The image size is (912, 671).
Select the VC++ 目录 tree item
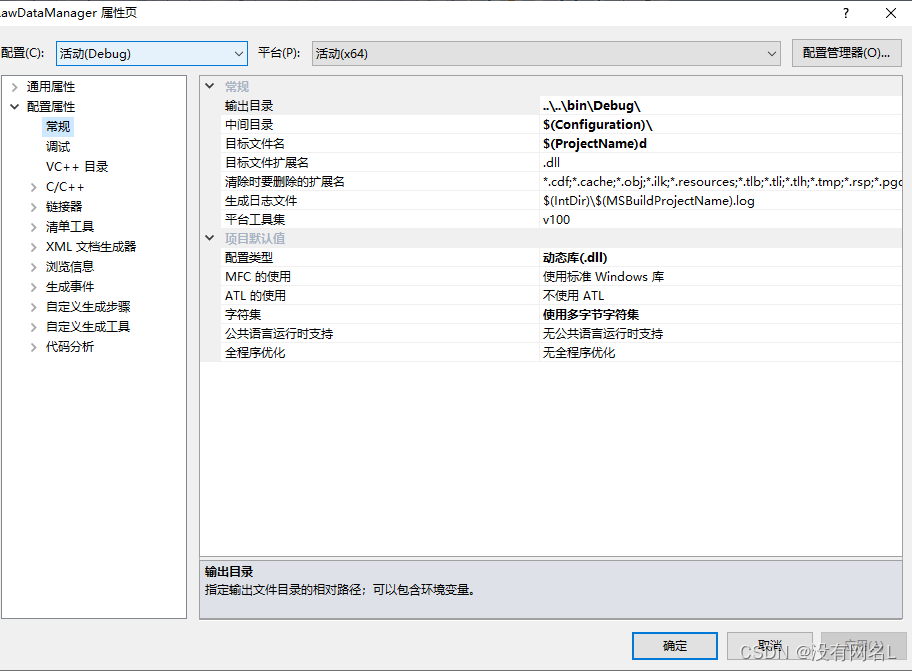69,166
